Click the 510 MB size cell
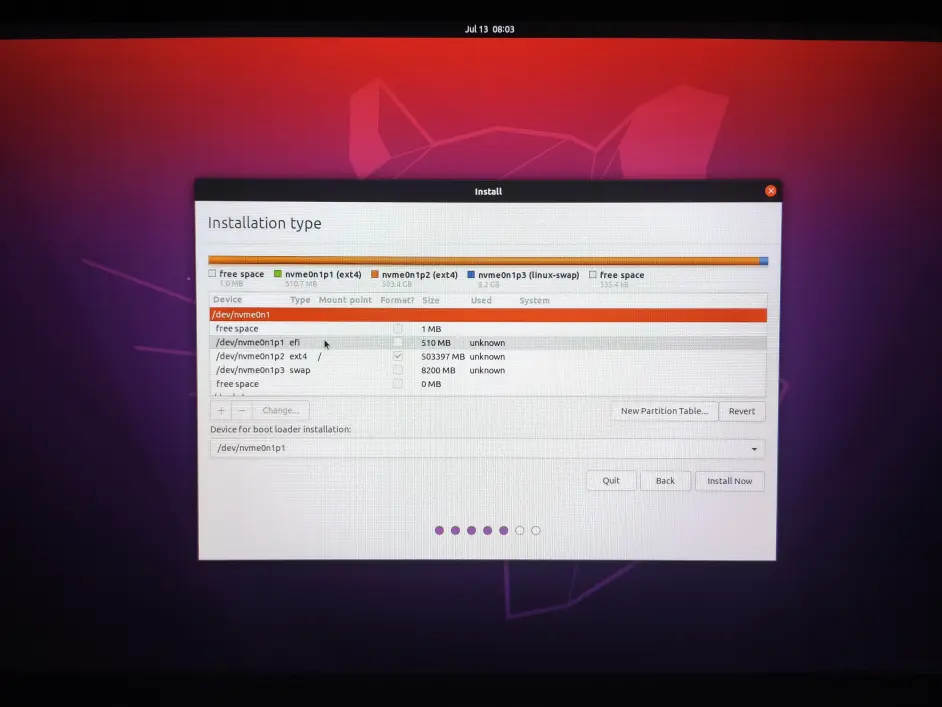 pyautogui.click(x=436, y=343)
